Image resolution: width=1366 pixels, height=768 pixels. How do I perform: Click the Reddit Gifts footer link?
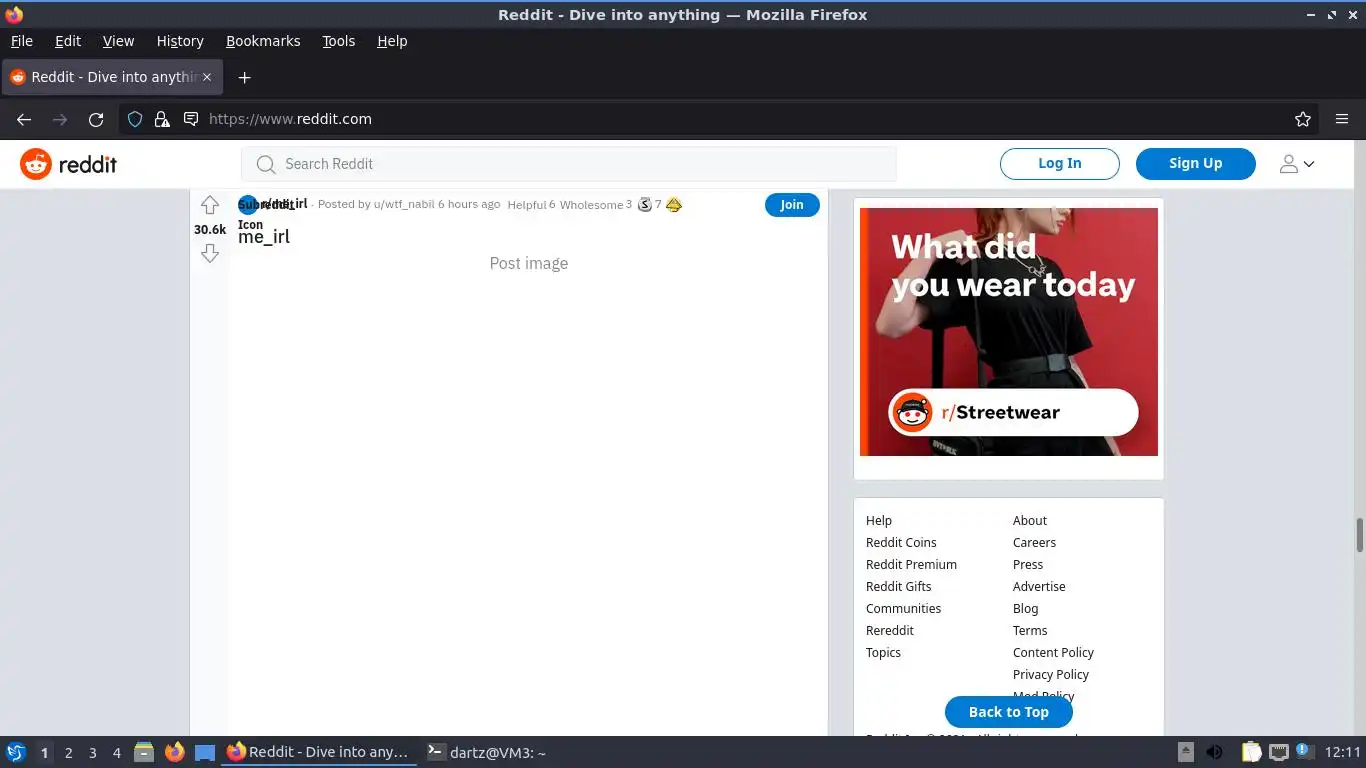click(898, 587)
